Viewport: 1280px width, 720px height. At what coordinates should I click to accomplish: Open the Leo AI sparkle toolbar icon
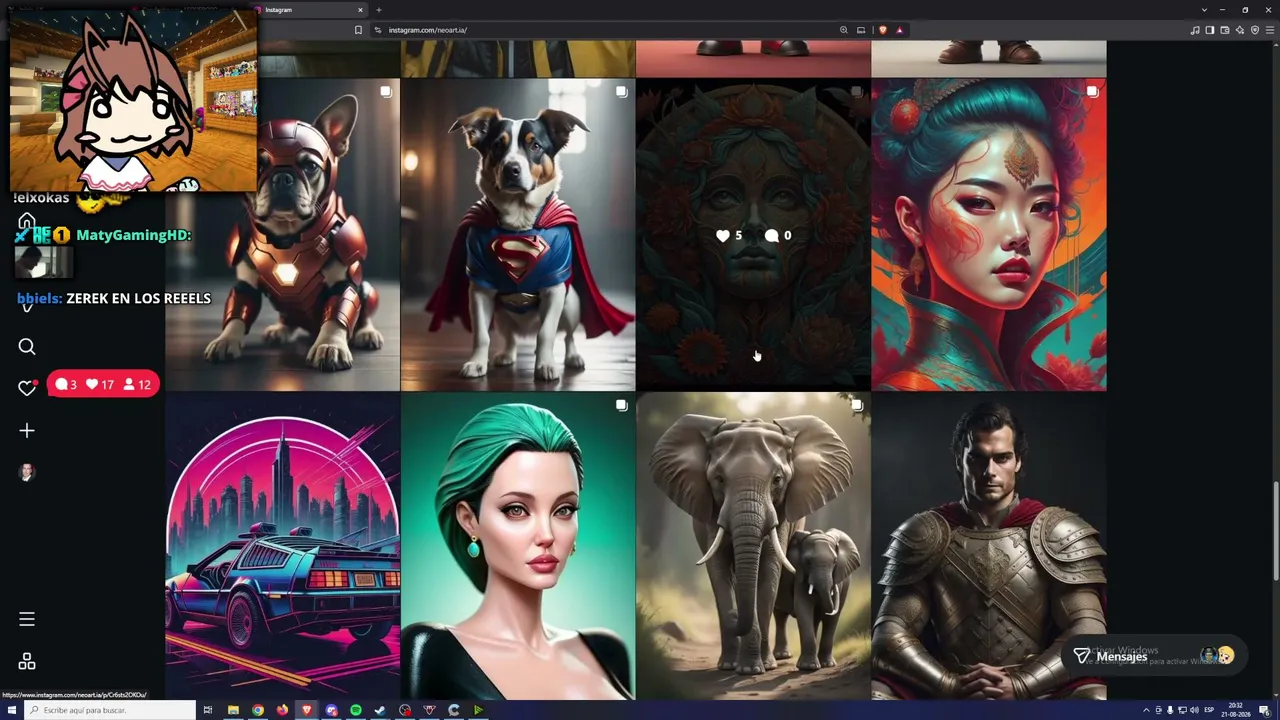click(x=1240, y=30)
